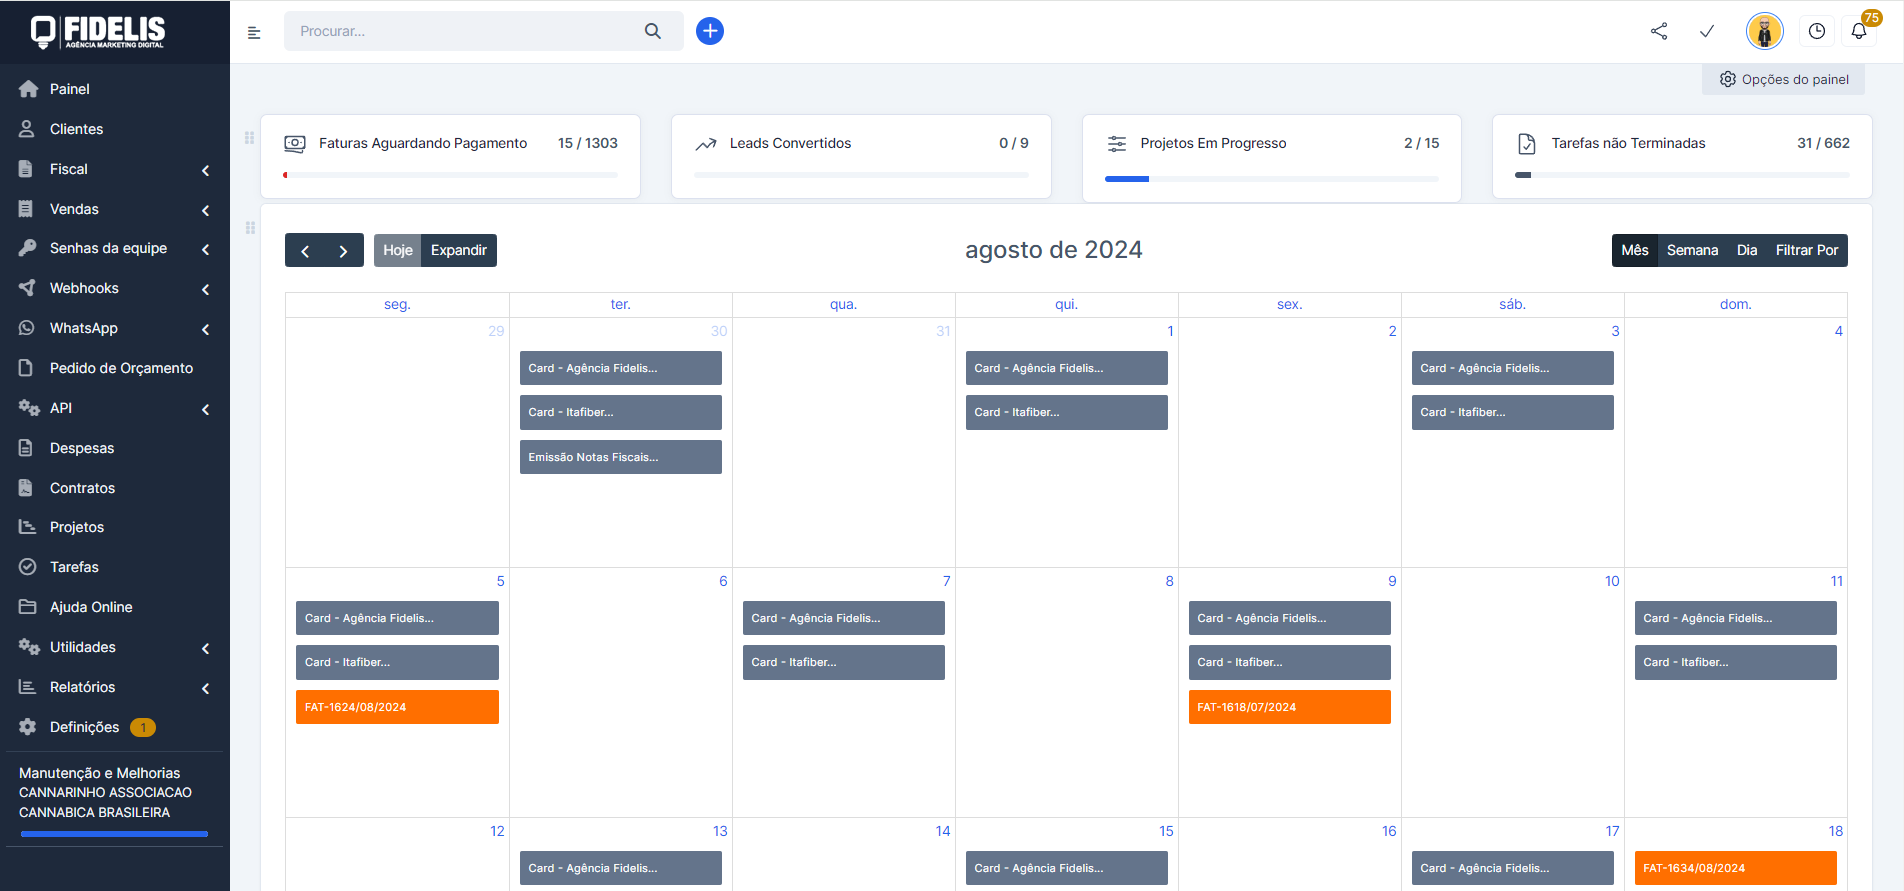Expand the Fiscal submenu chevron
This screenshot has height=891, width=1904.
pyautogui.click(x=205, y=170)
